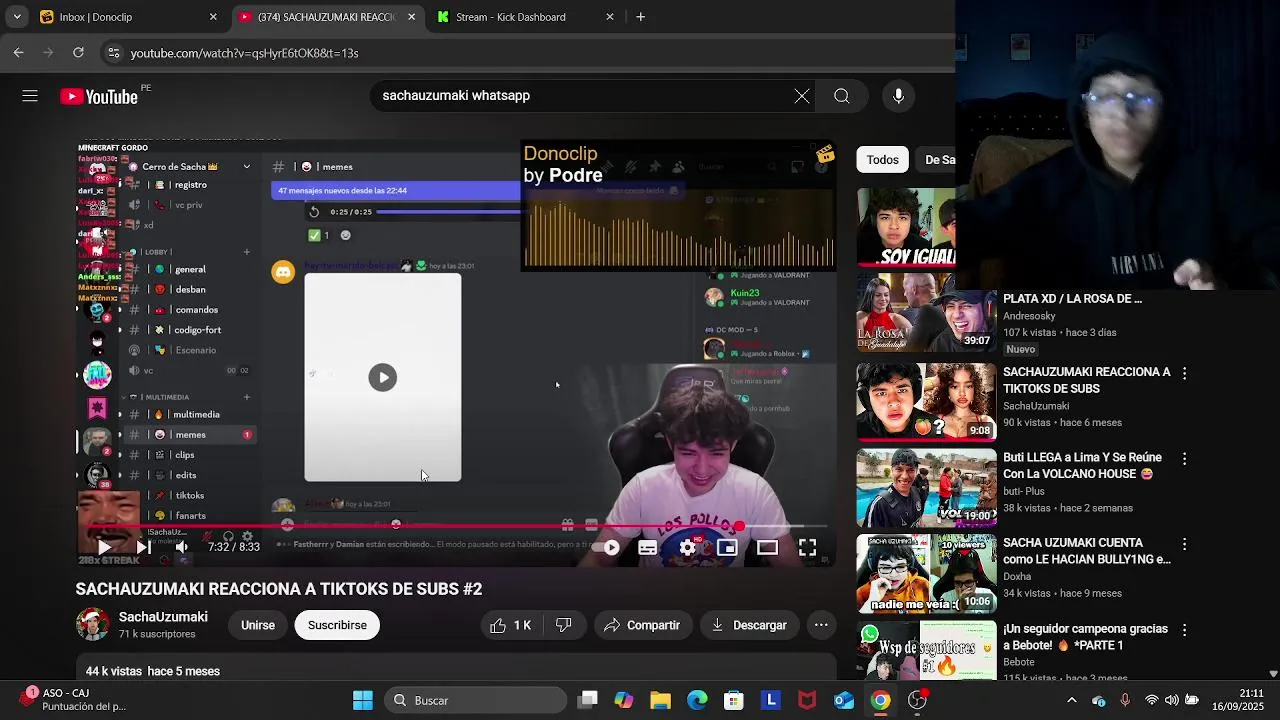The image size is (1280, 720).
Task: Open the YouTube guide hamburger menu
Action: [x=30, y=96]
